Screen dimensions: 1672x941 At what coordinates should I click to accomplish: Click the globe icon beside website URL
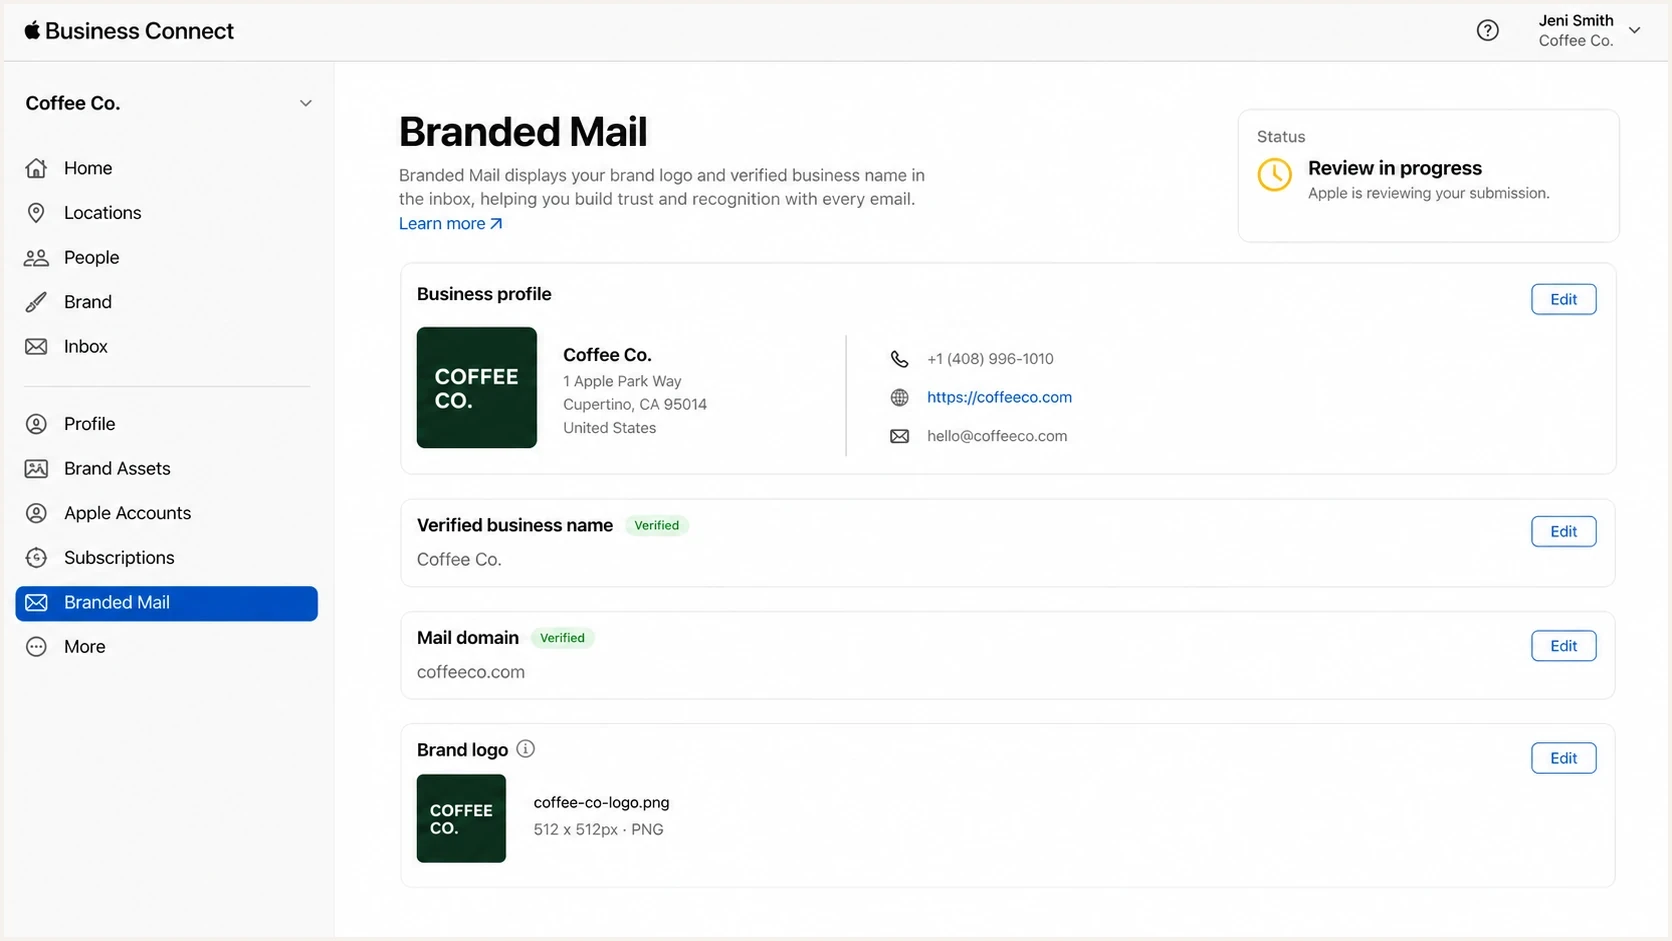(899, 398)
